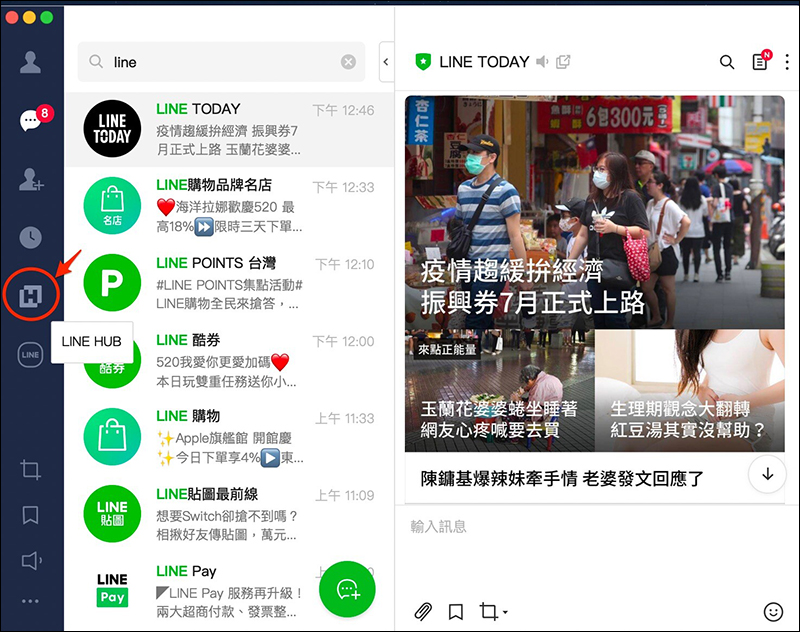
Task: Open LINE貼圖最前線 conversation
Action: click(x=230, y=514)
